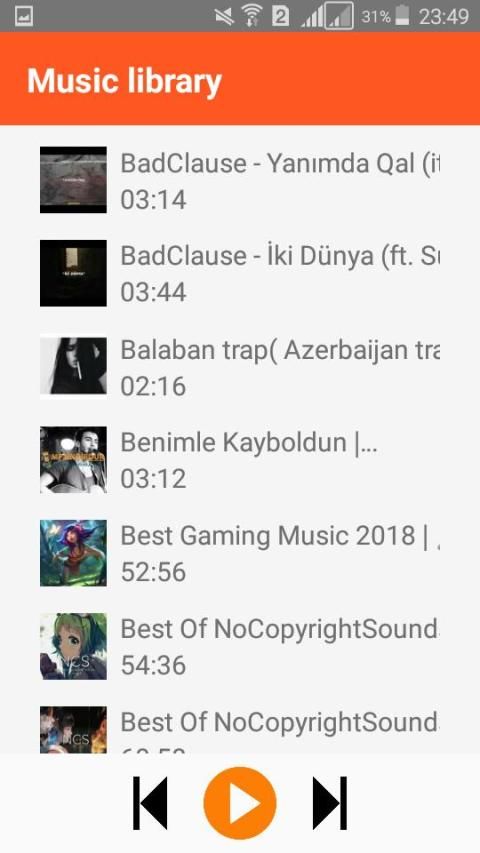Tap the Music library header title
The width and height of the screenshot is (480, 853).
tap(125, 81)
